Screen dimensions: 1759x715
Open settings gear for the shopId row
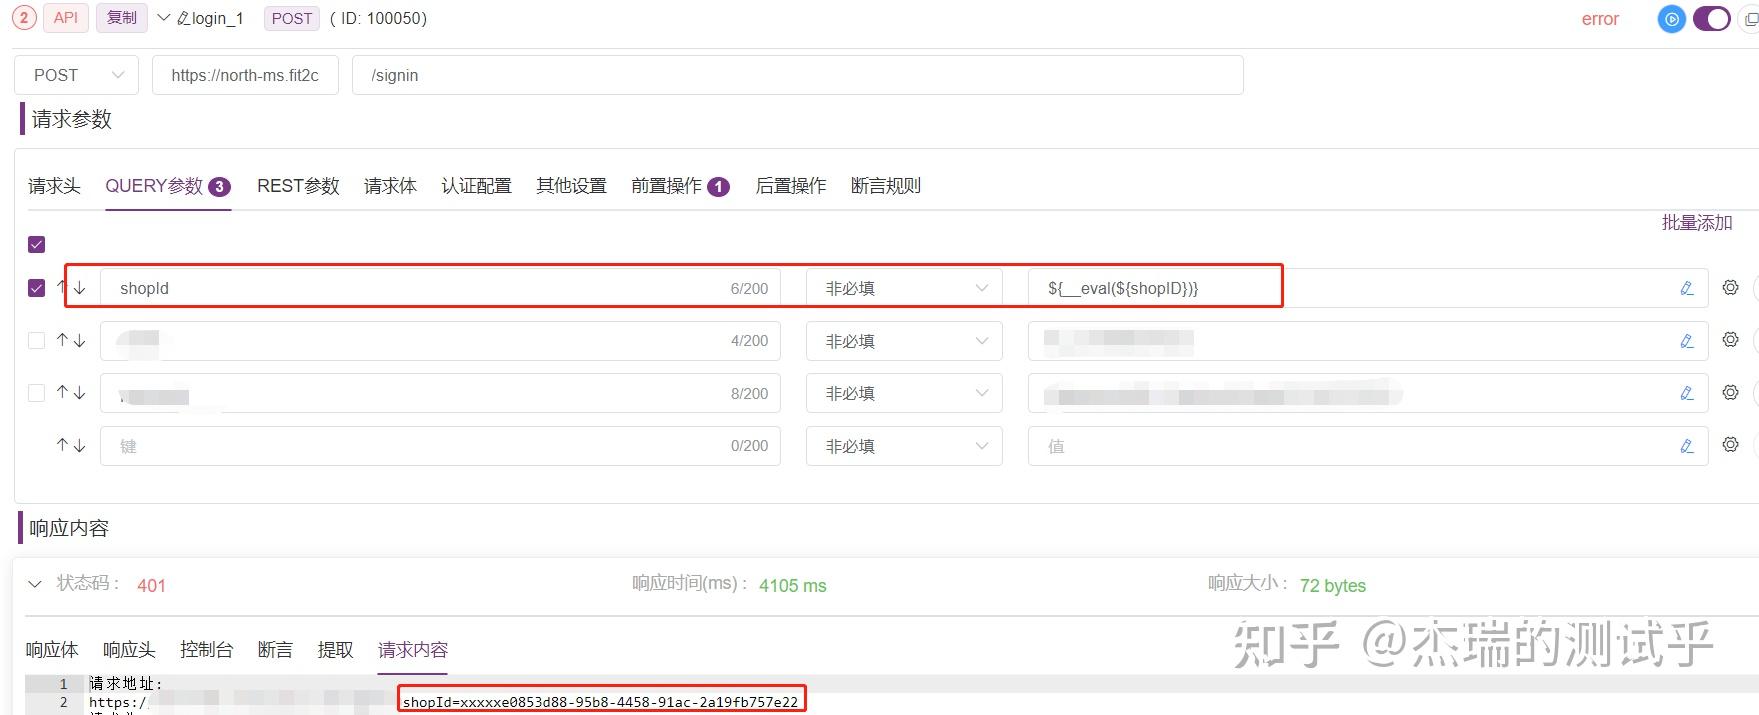[1730, 287]
